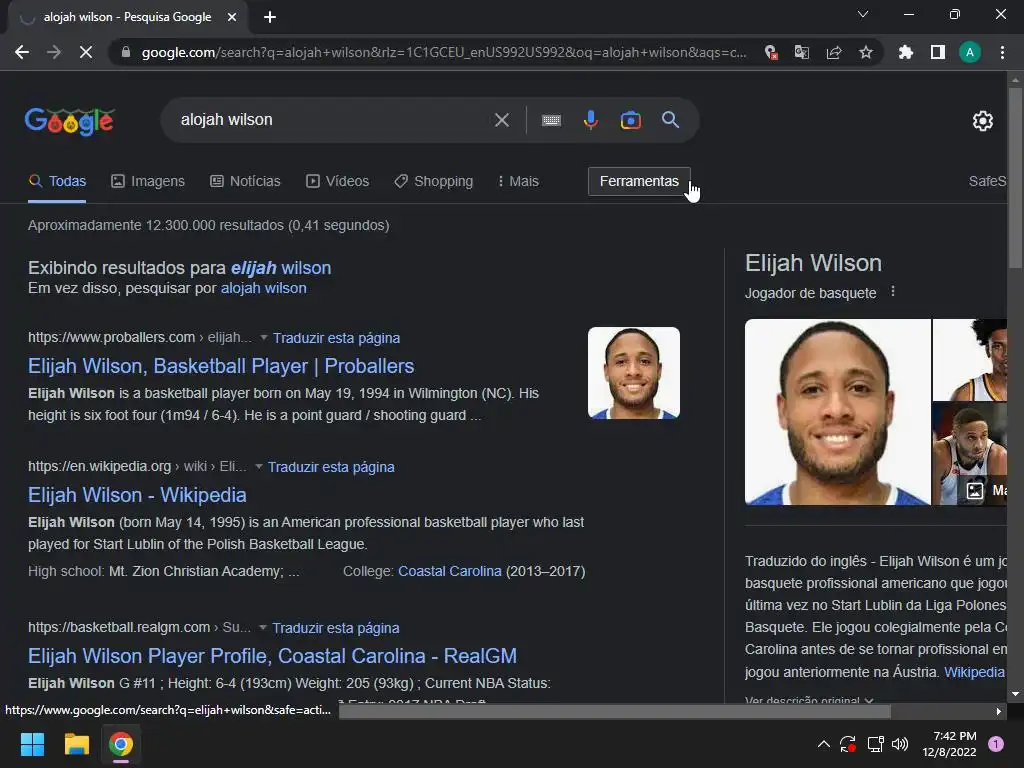Screen dimensions: 1024x768
Task: Click the lock site info icon
Action: coord(126,52)
